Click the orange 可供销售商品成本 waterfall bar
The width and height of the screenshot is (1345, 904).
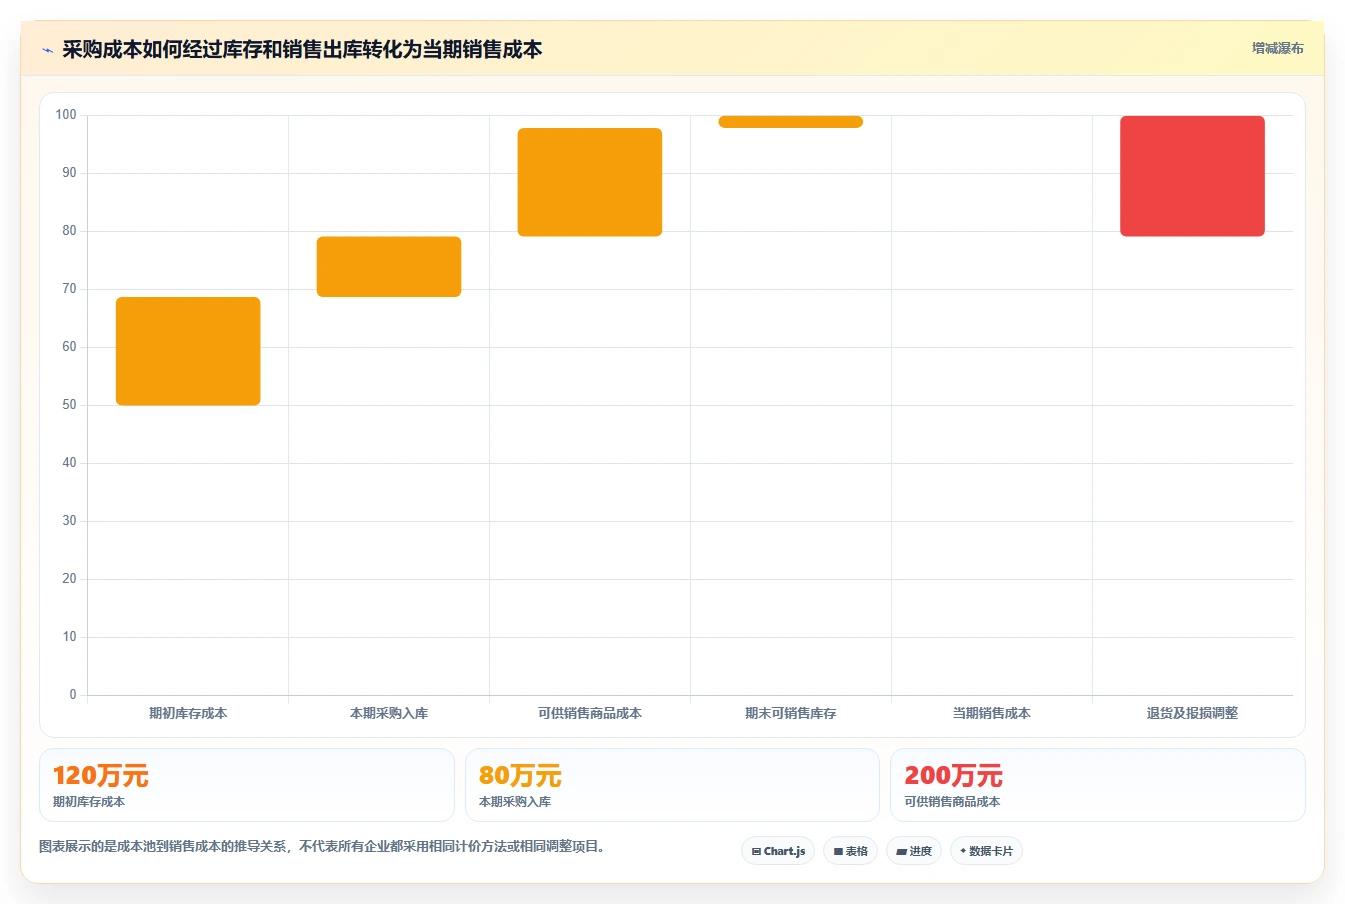pyautogui.click(x=590, y=182)
